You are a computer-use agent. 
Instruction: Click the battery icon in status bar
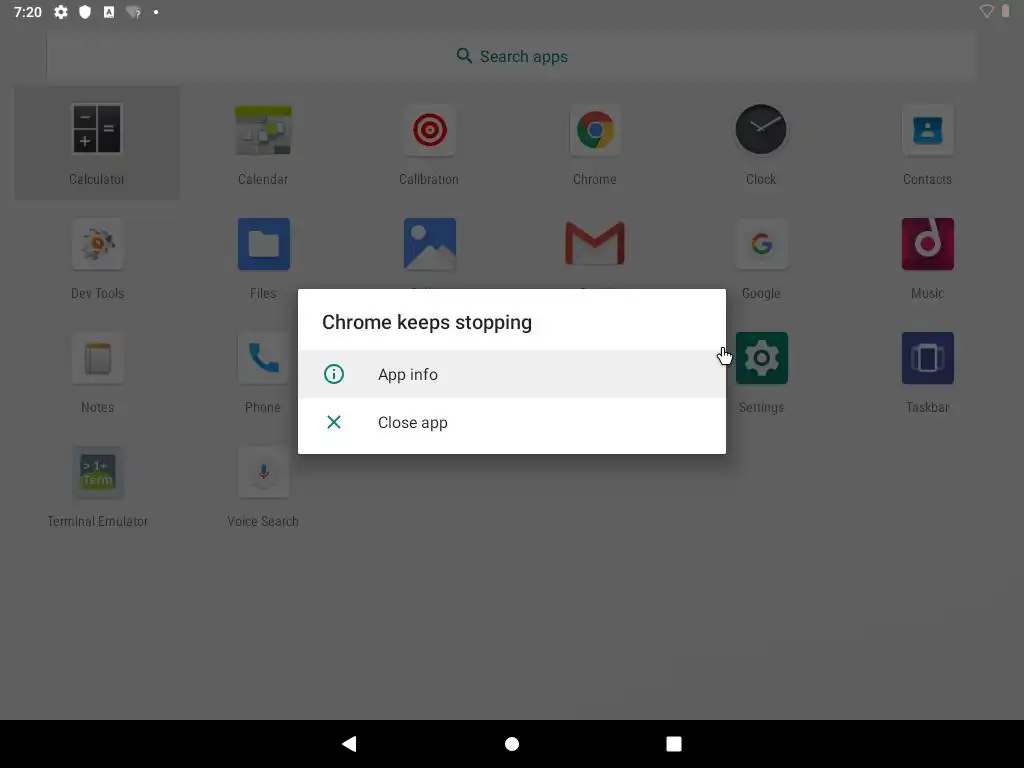[x=1006, y=10]
